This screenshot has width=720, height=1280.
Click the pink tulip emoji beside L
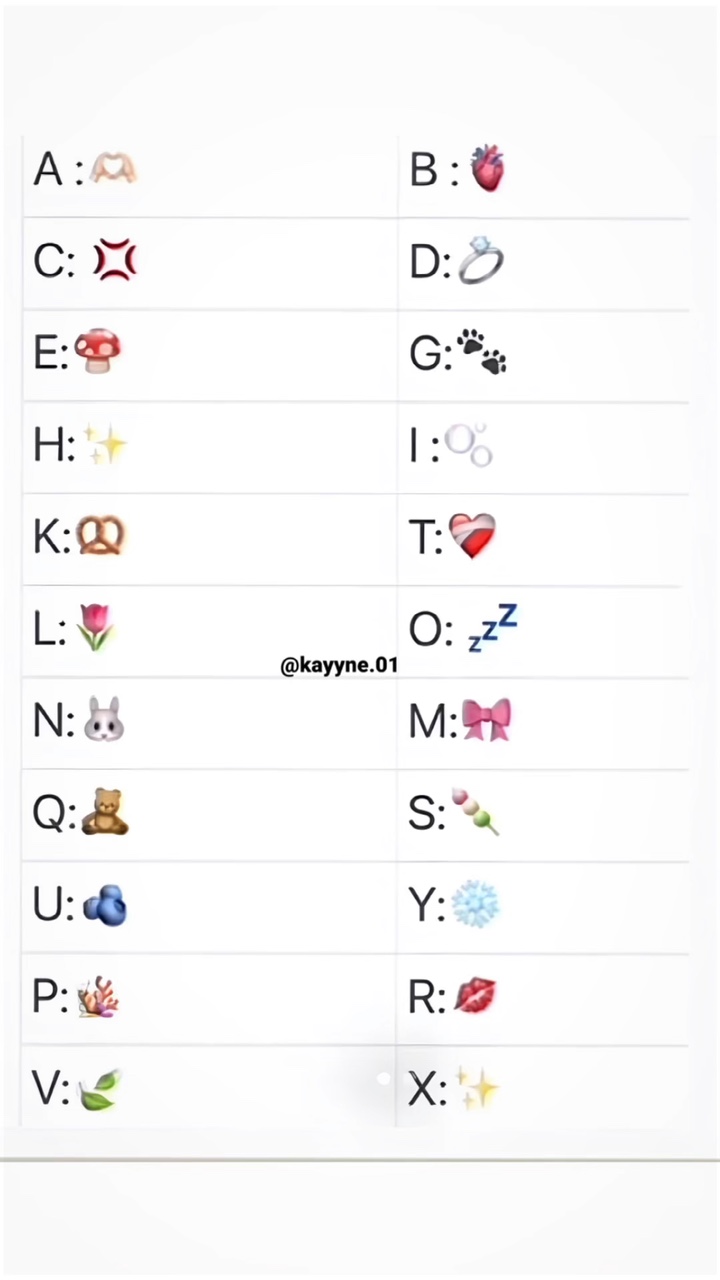95,628
